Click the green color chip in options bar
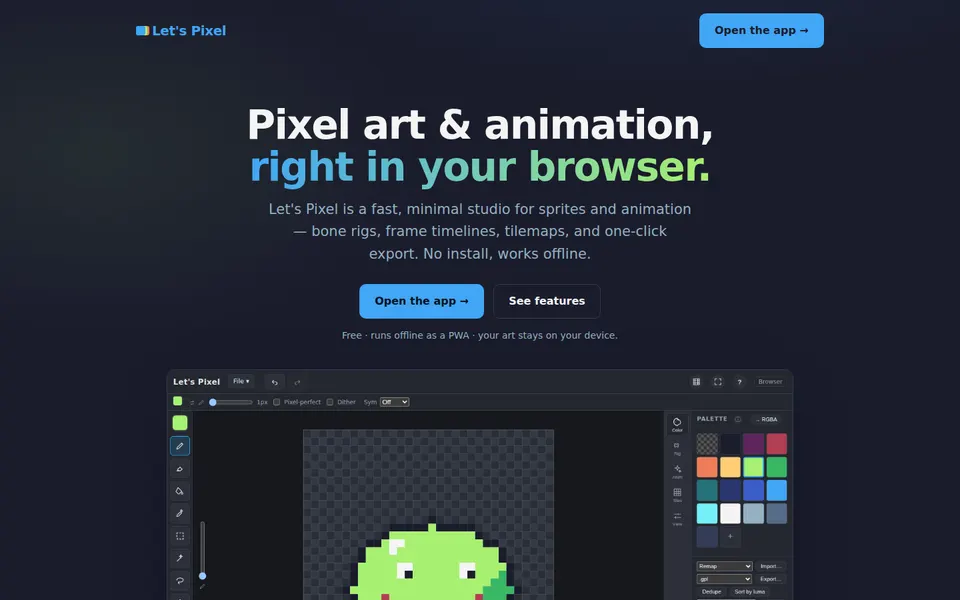 click(x=178, y=401)
